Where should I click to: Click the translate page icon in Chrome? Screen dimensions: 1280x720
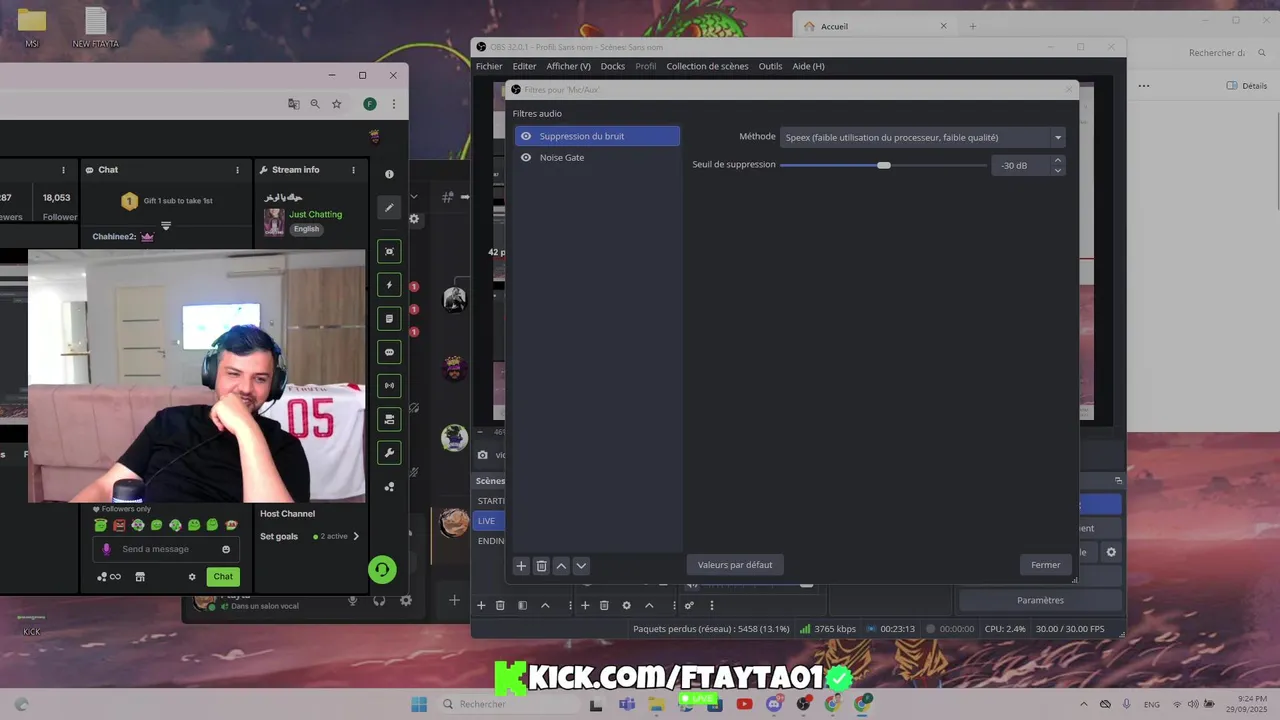294,104
